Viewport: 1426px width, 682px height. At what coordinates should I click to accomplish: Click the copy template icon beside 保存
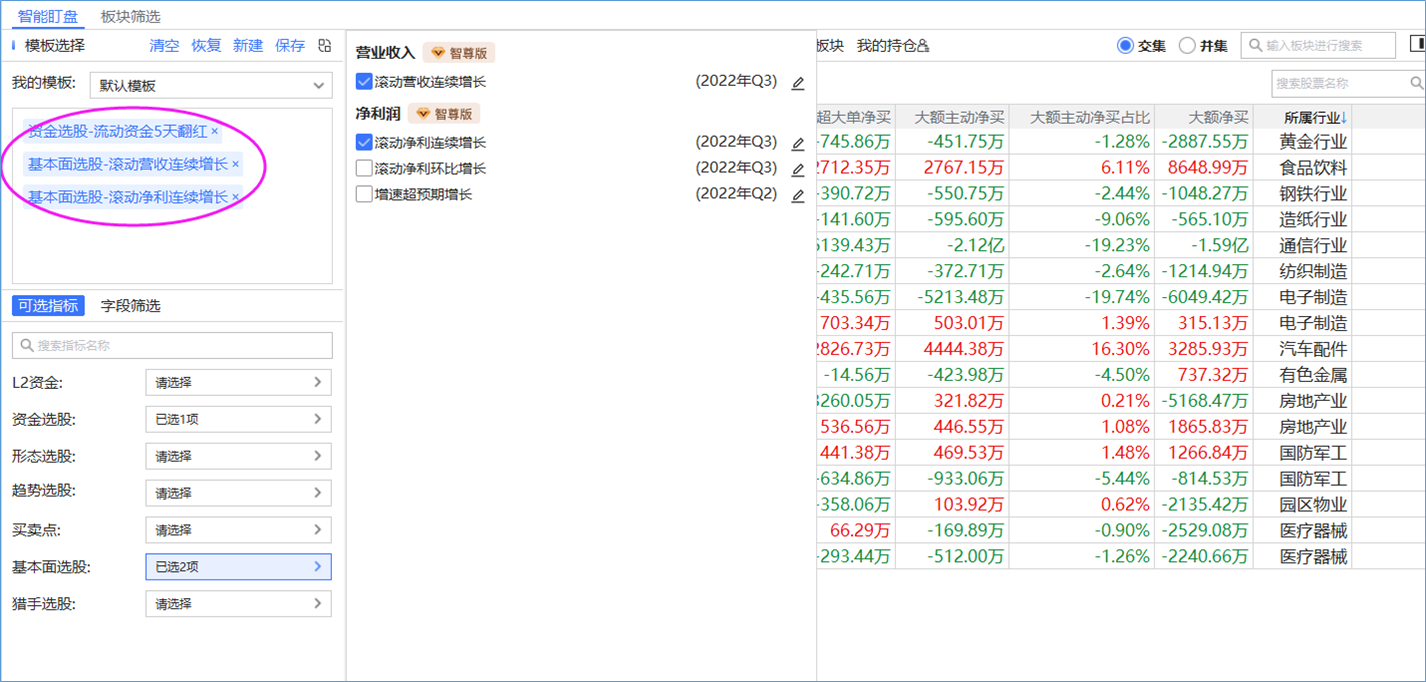pyautogui.click(x=324, y=45)
